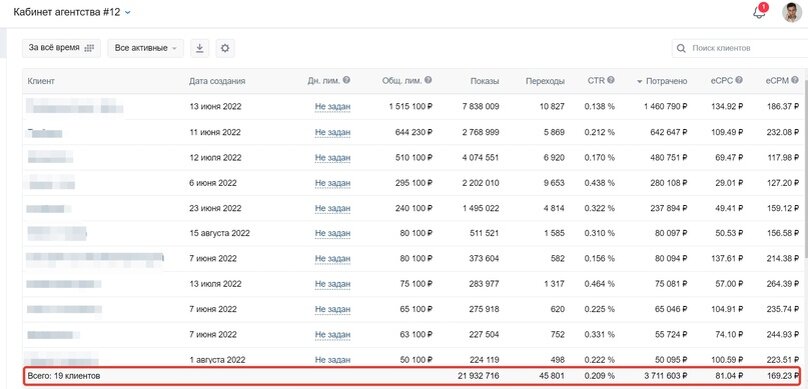
Task: Click the table's vertical scrollbar
Action: tap(805, 165)
